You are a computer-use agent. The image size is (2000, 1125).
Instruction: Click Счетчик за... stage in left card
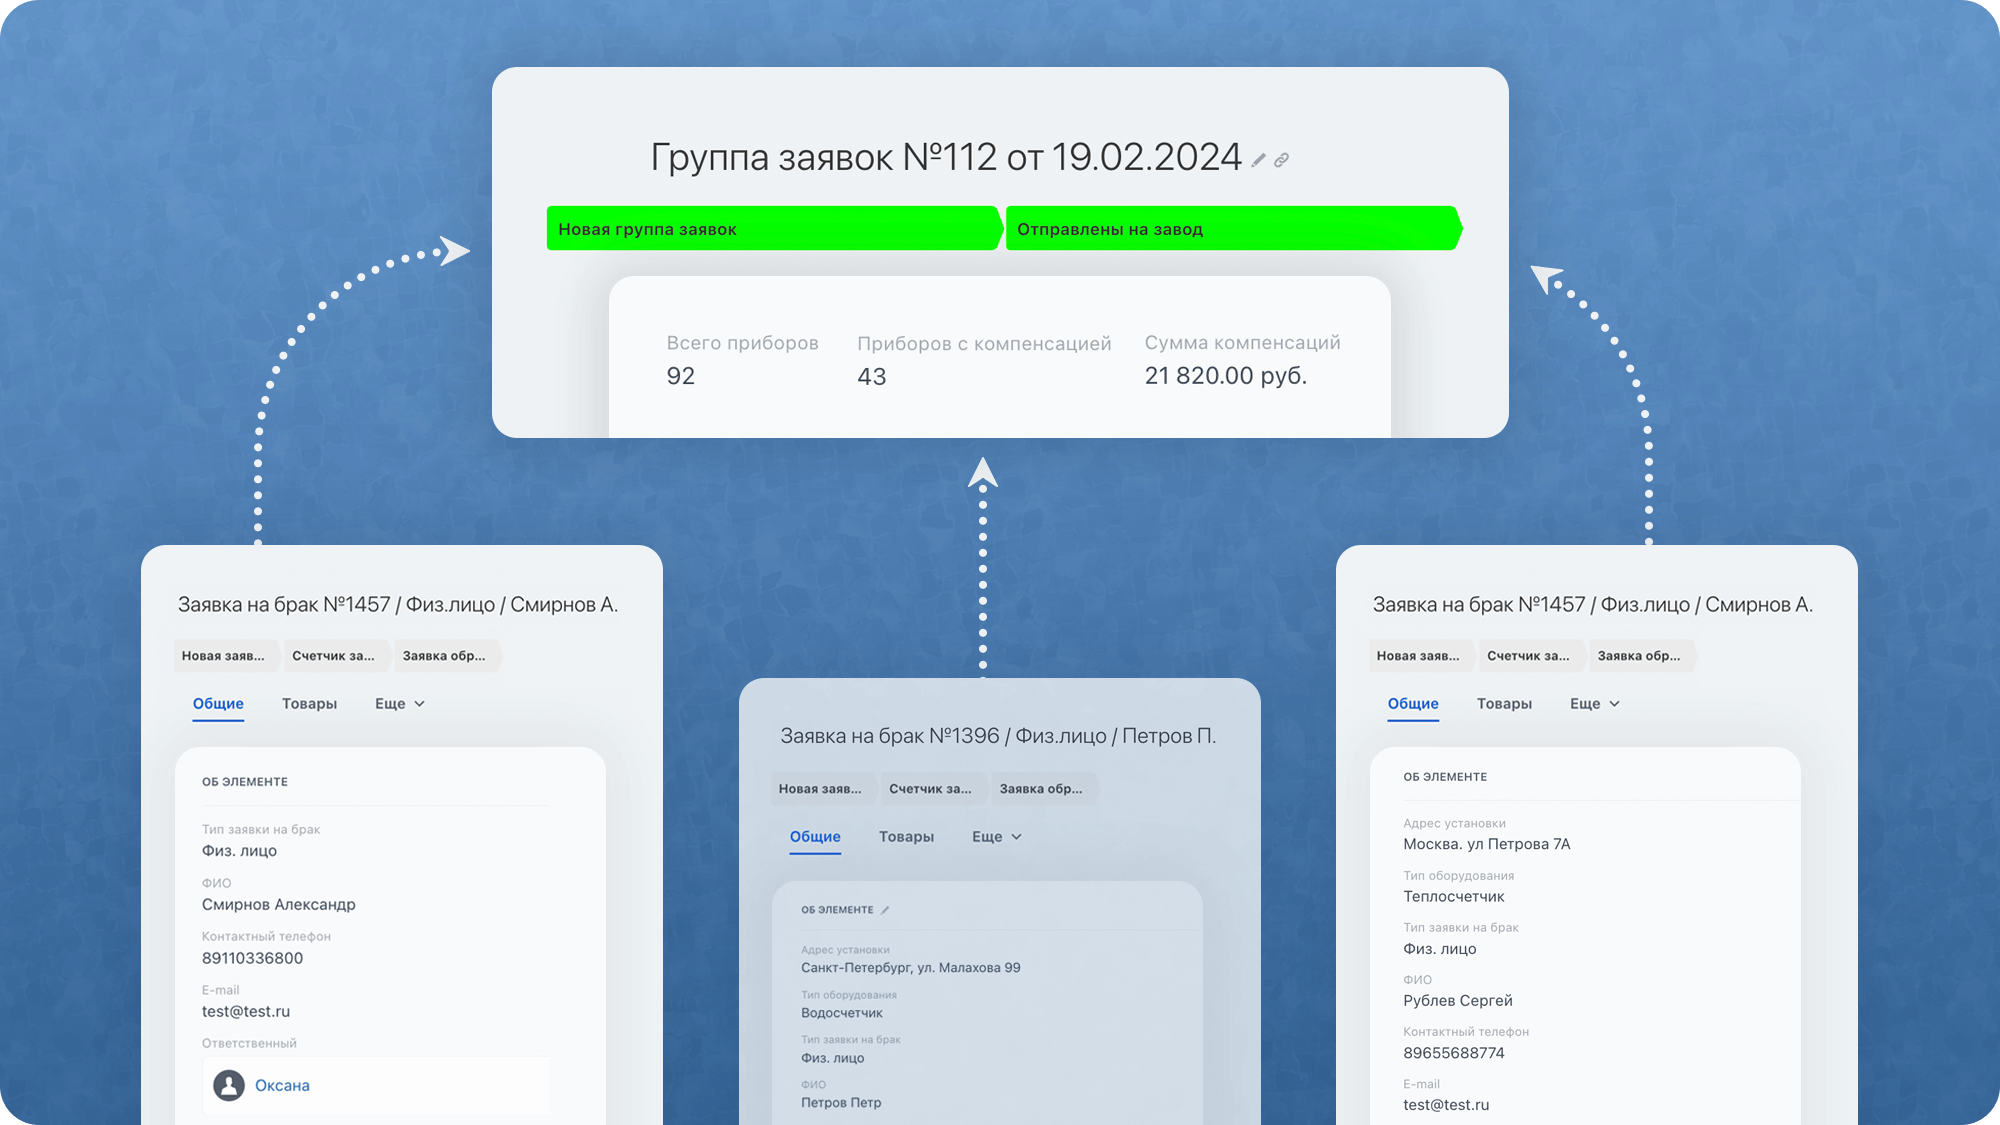333,656
